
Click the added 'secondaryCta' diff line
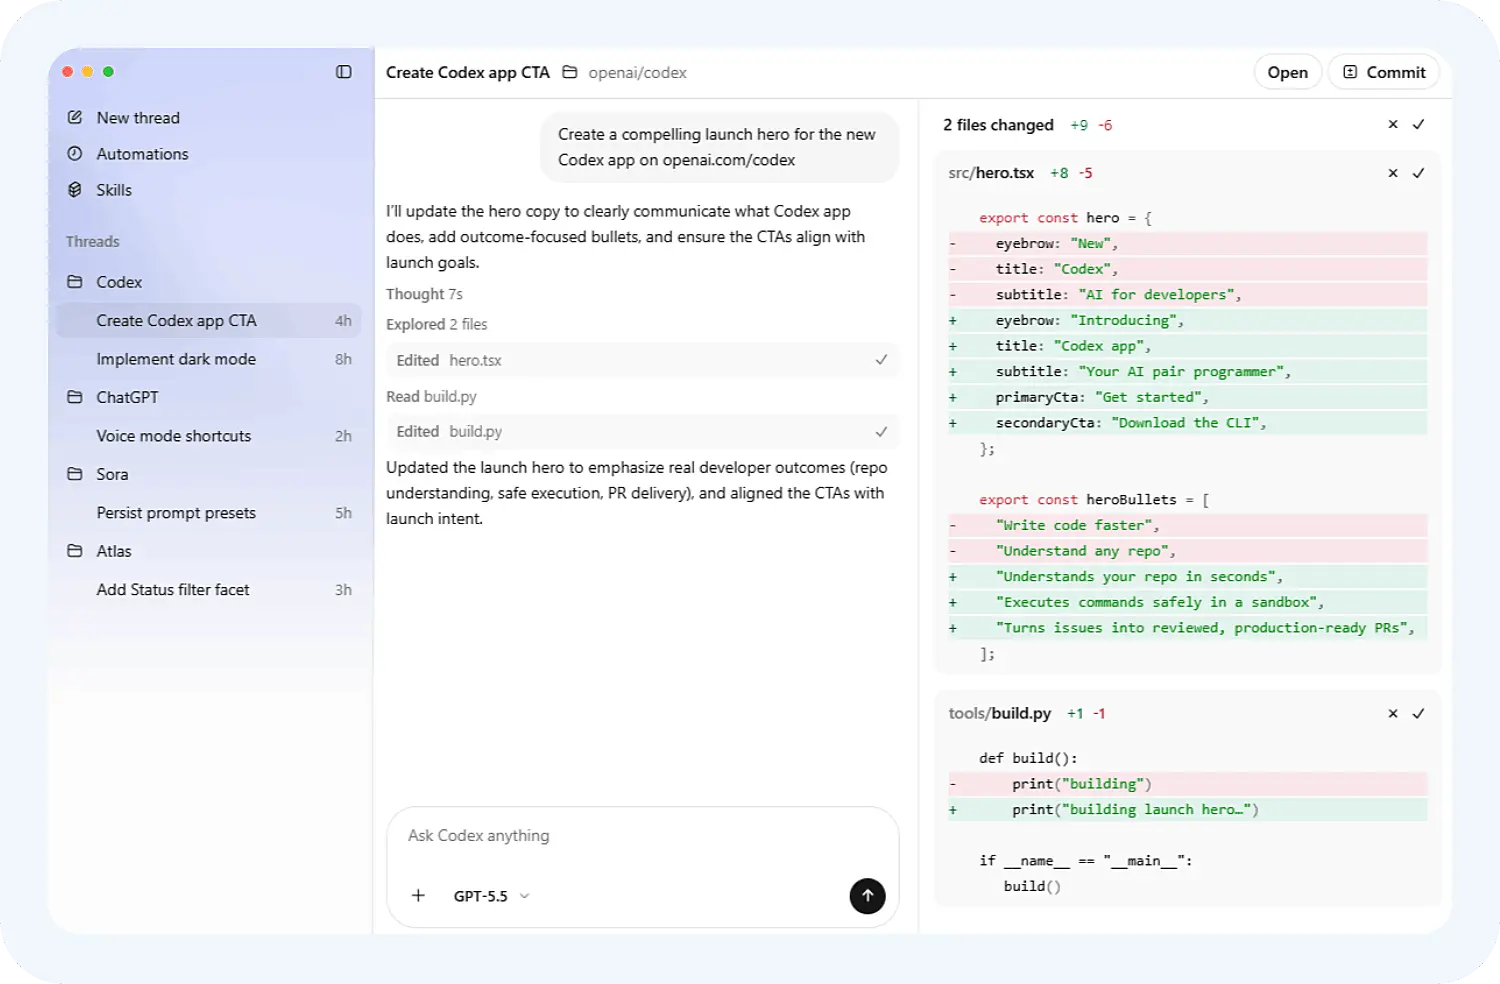(1188, 423)
